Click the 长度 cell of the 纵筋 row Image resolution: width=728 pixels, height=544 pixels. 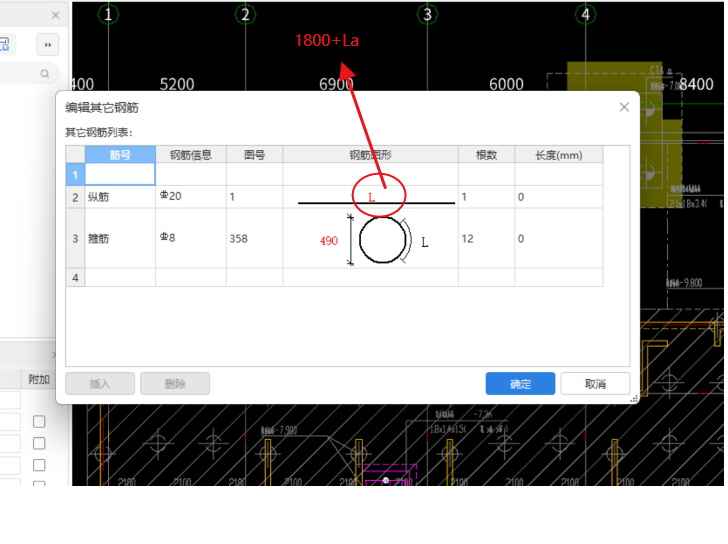point(559,197)
